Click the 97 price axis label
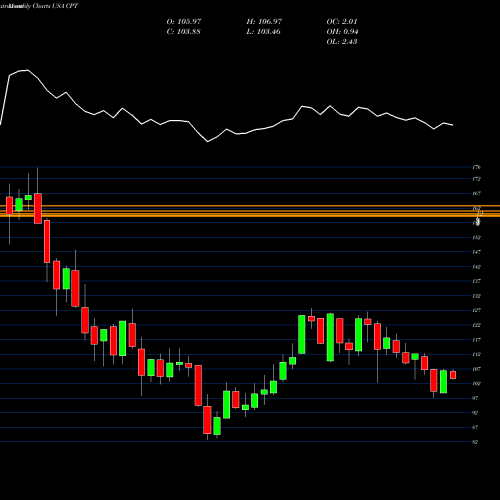500x500 pixels. (476, 398)
